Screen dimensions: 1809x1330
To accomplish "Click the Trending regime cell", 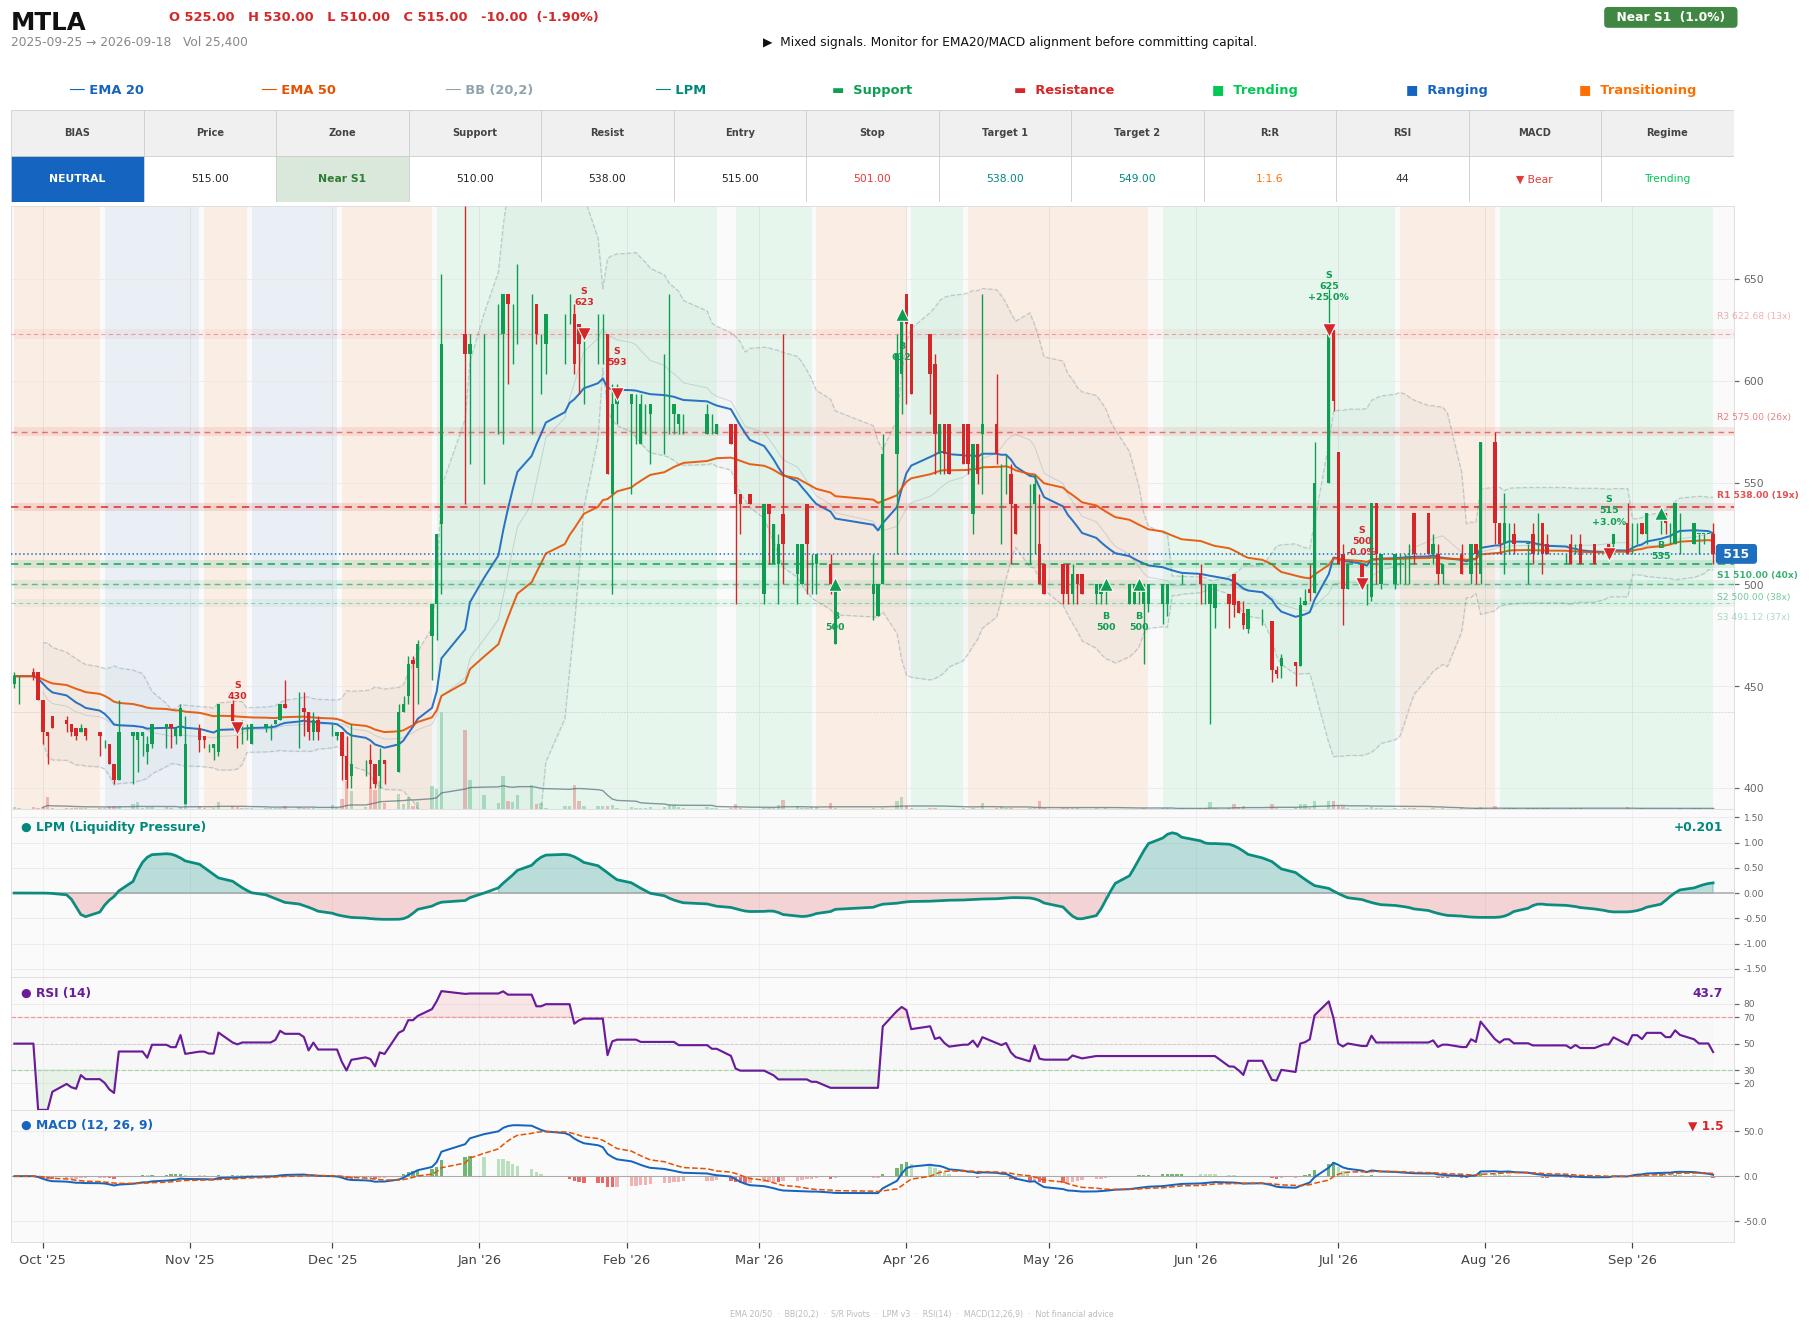I will [1667, 179].
